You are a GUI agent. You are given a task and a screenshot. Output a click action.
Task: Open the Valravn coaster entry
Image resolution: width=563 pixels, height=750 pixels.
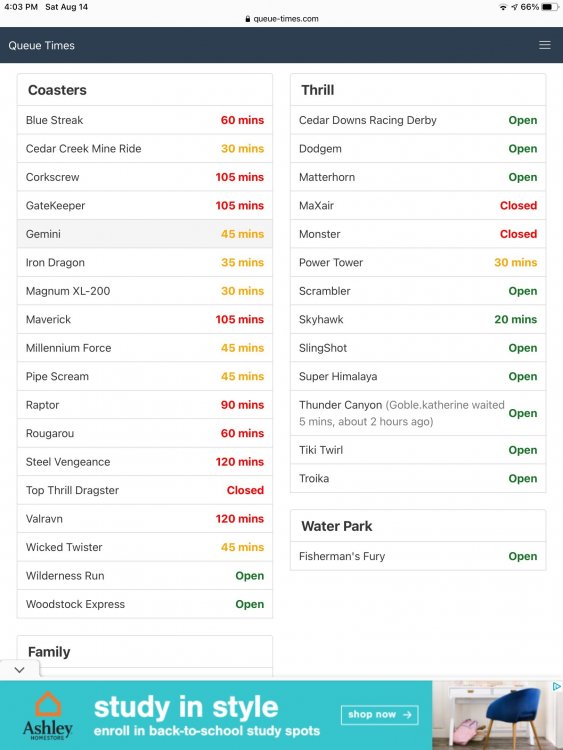click(x=145, y=518)
